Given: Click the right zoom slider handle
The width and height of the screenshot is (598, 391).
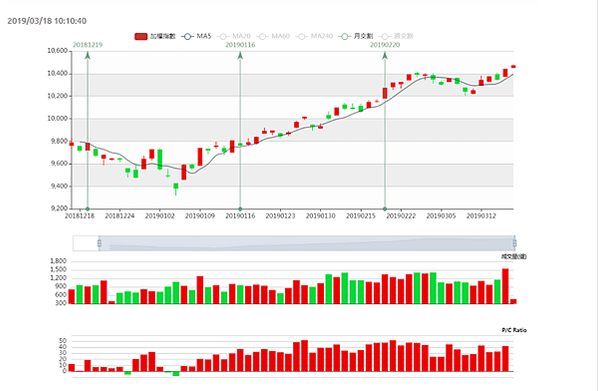Looking at the screenshot, I should pos(514,243).
